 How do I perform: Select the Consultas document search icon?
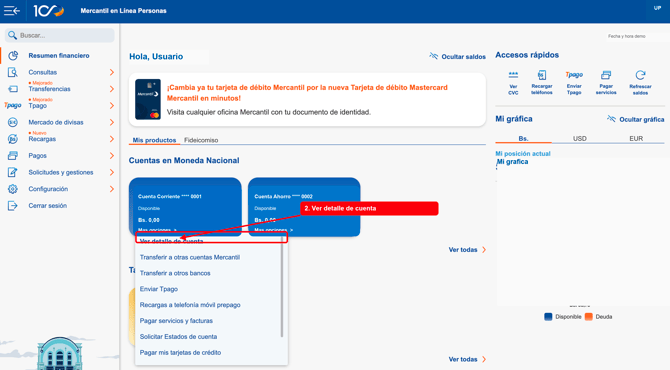13,72
